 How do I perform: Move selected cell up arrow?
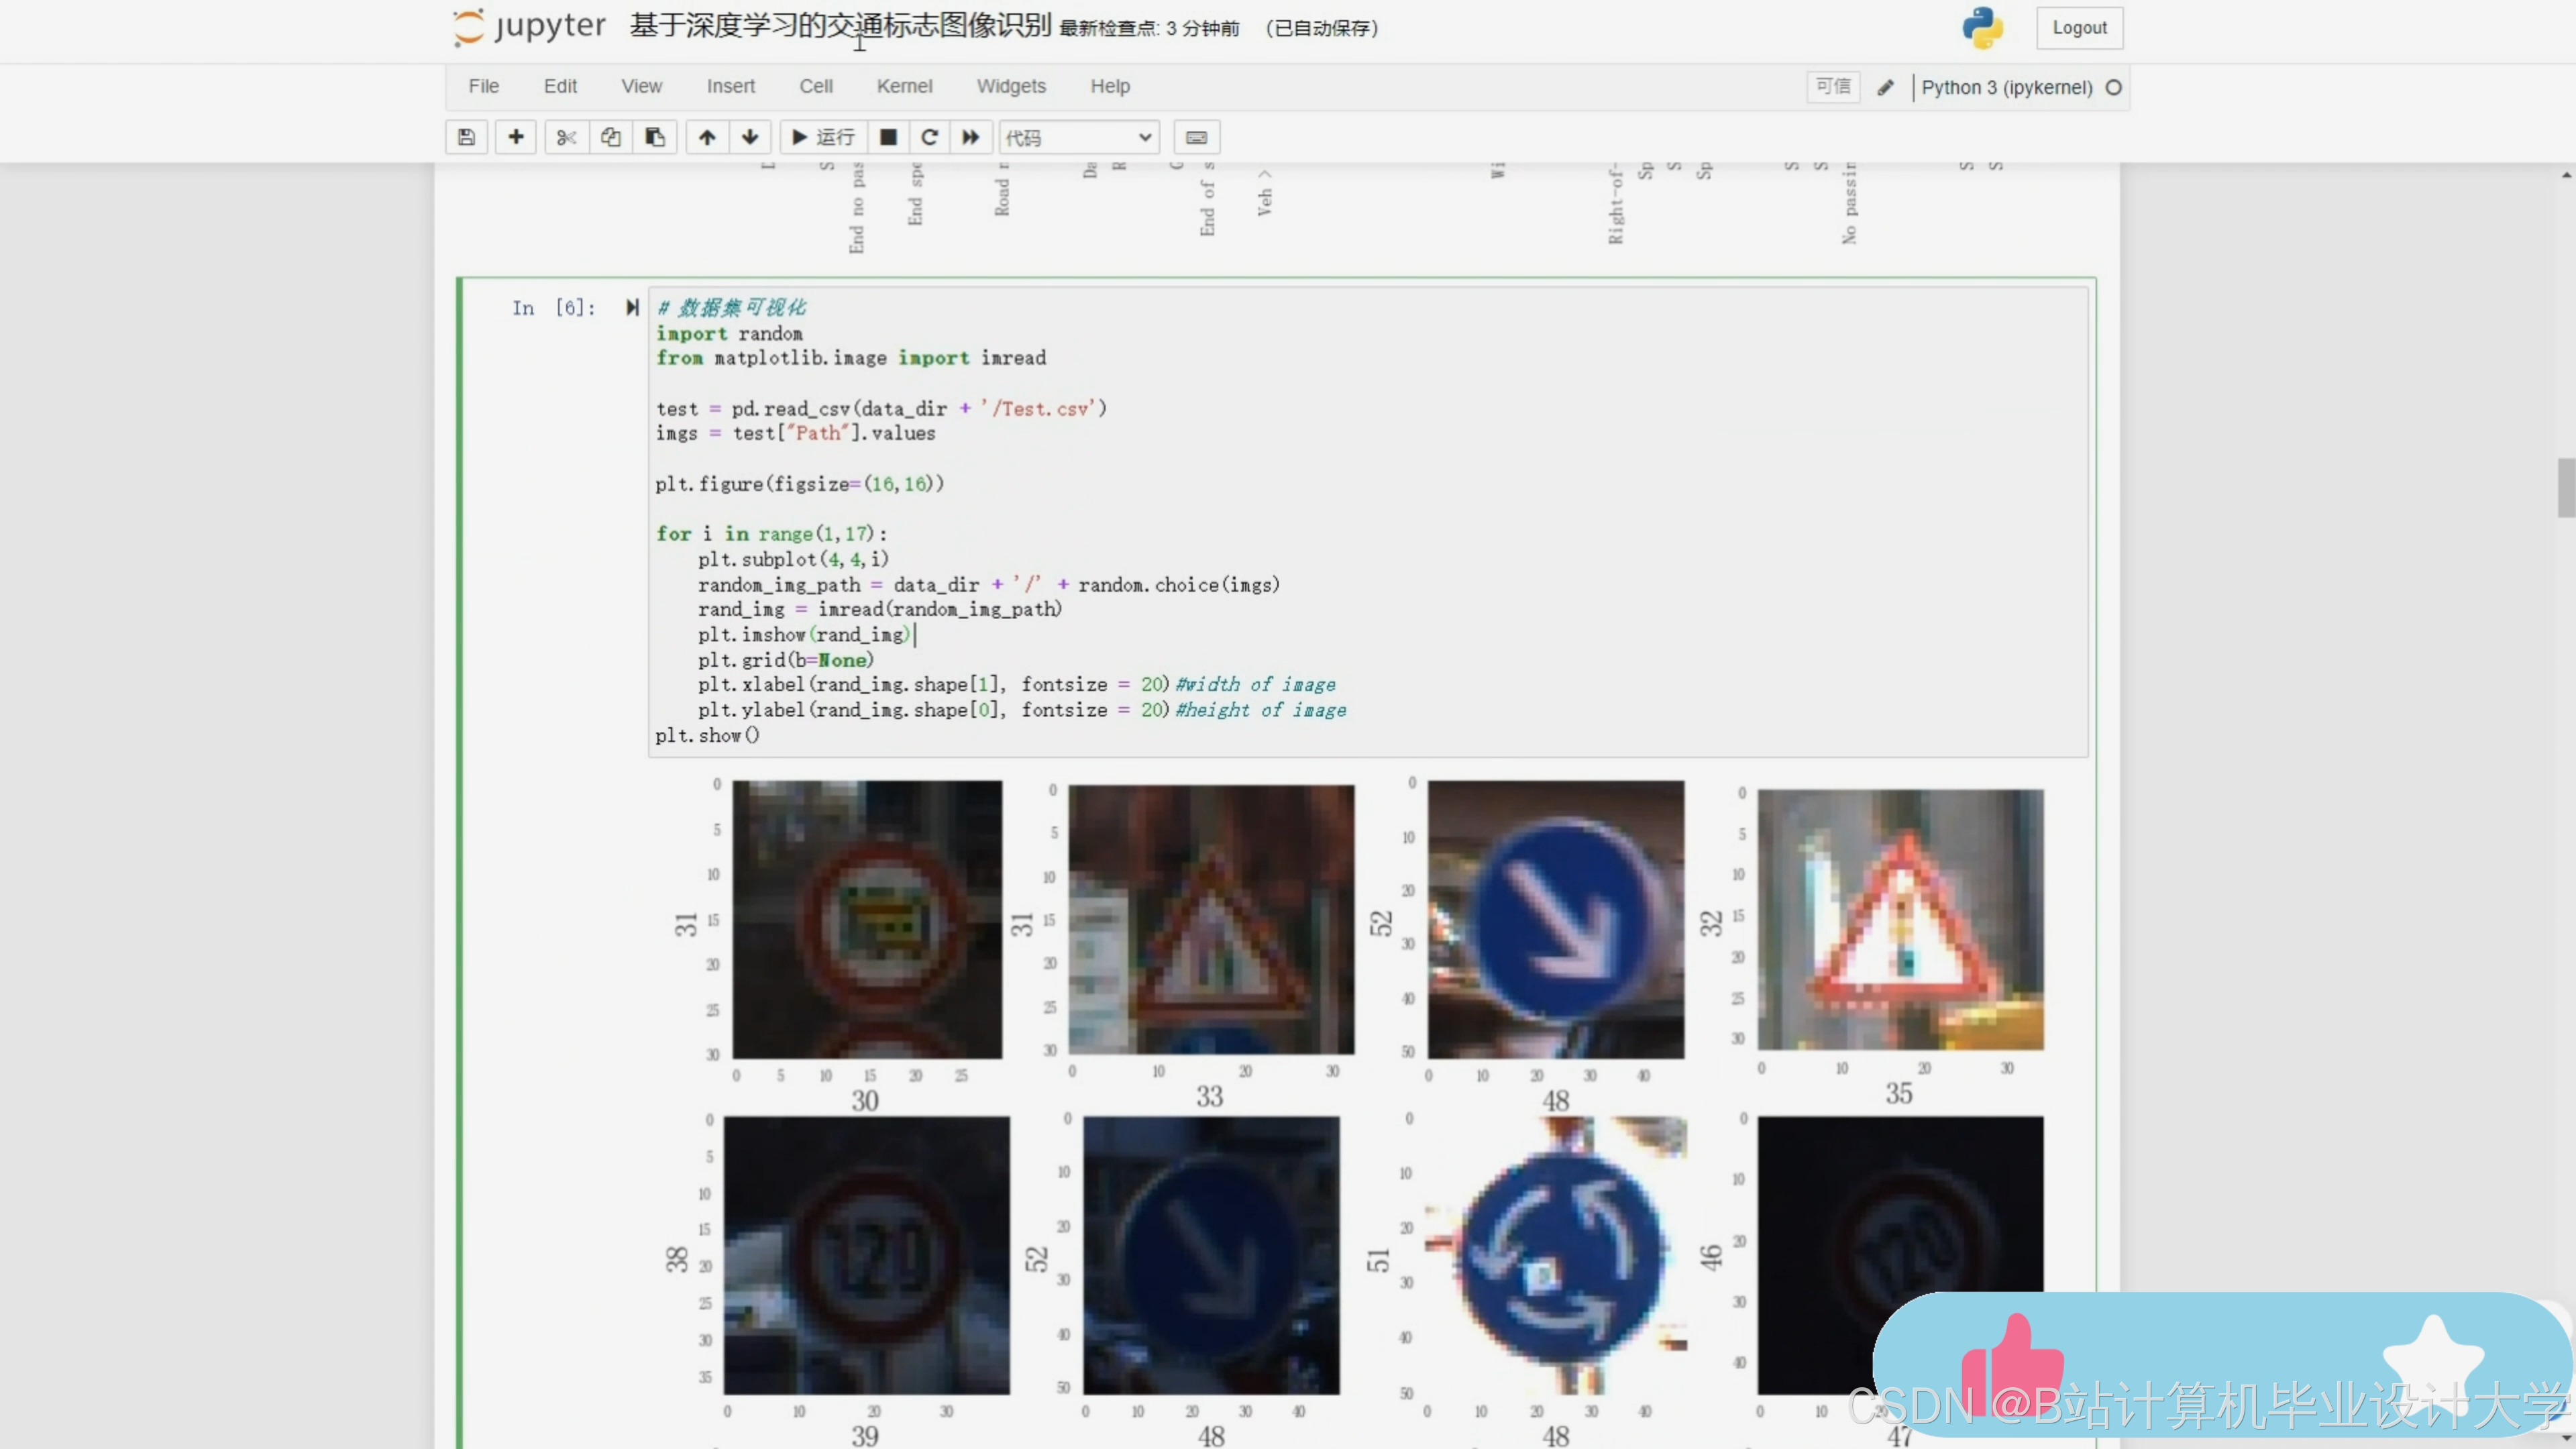pos(707,137)
